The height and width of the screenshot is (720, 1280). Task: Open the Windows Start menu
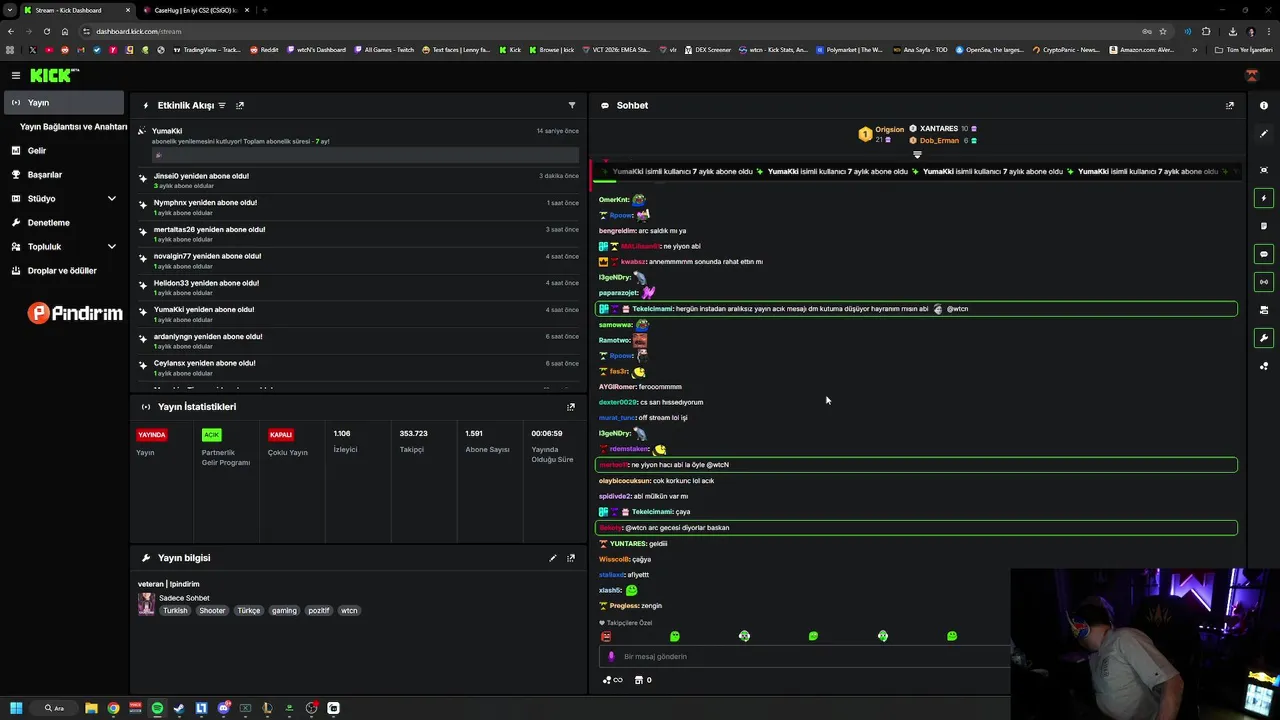(16, 708)
